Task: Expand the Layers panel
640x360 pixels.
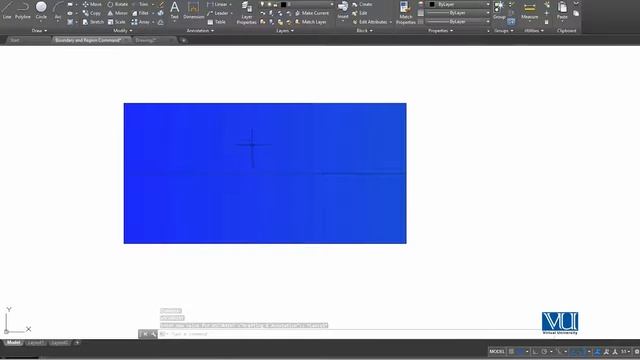Action: coord(285,31)
